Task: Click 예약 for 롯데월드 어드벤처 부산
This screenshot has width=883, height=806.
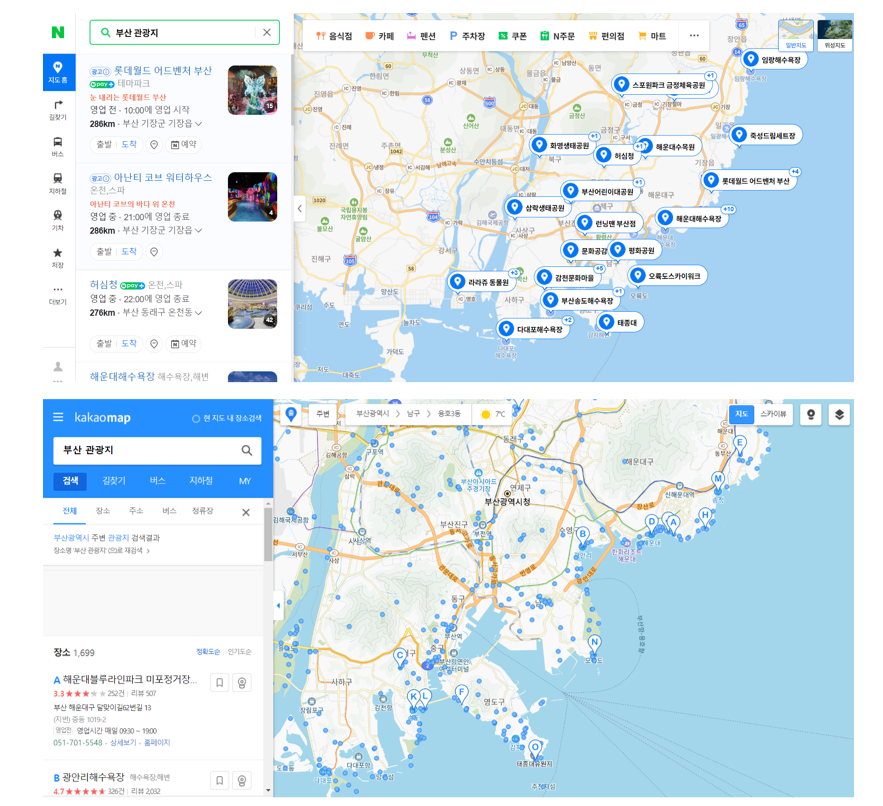Action: 184,145
